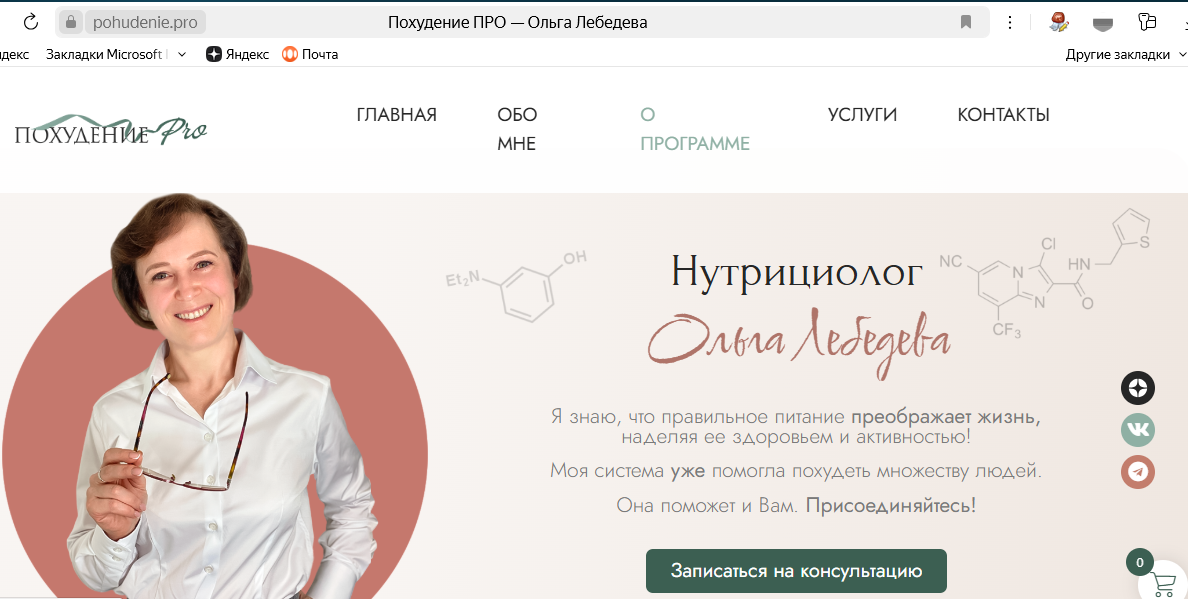Click the red extension icon near the toolbar

point(1057,21)
